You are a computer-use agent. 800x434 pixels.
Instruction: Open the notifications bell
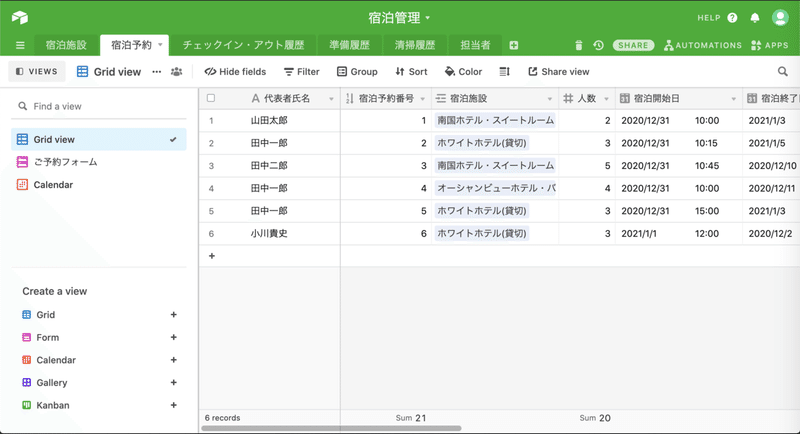(755, 18)
